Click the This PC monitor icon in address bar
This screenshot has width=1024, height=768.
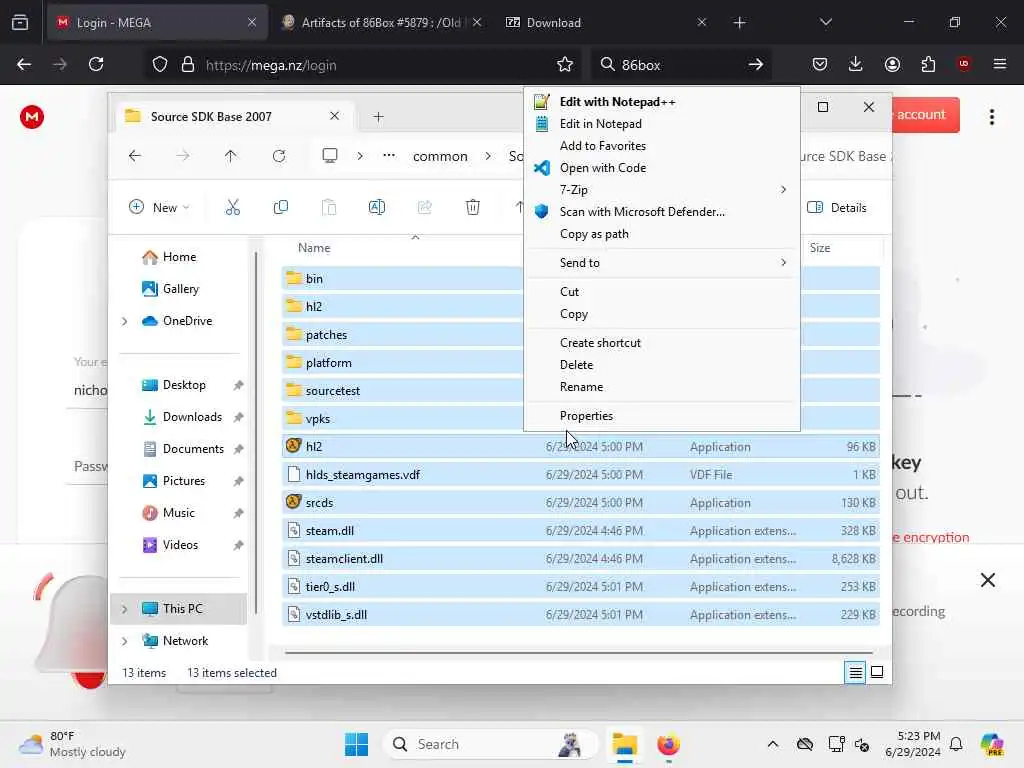330,155
